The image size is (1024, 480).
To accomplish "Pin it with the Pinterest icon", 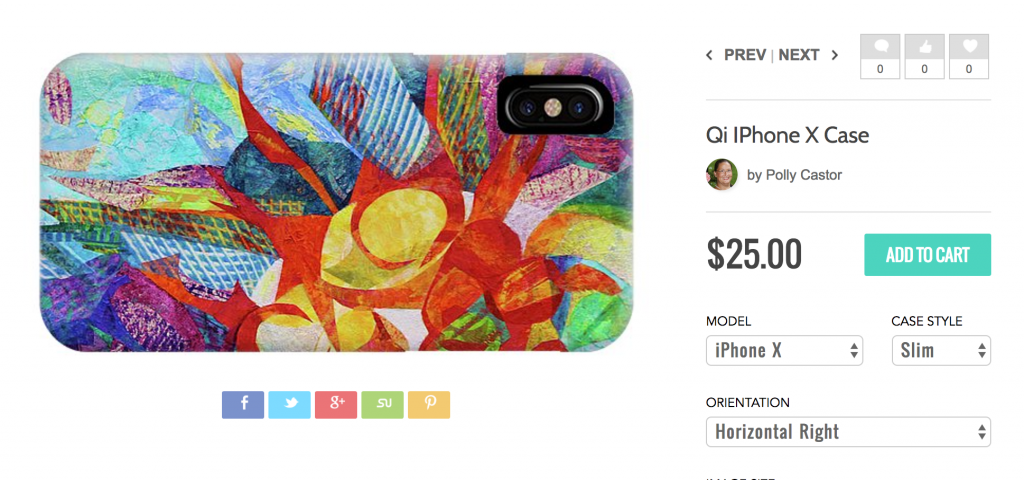I will tap(429, 405).
